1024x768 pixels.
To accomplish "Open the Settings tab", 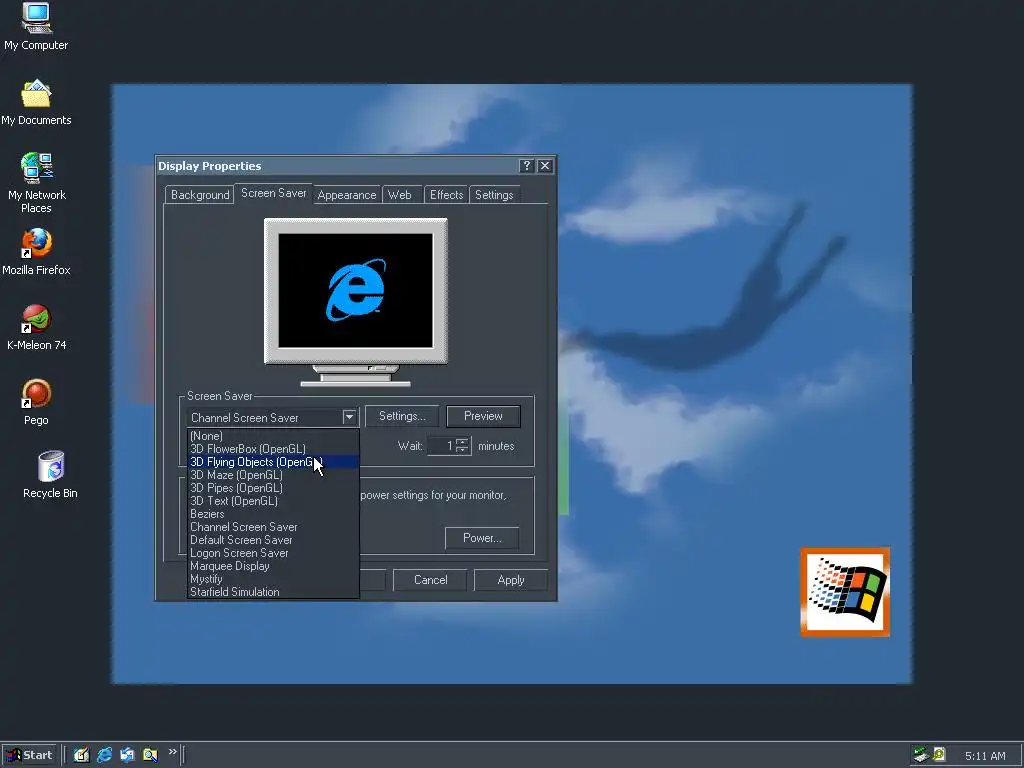I will [x=494, y=195].
